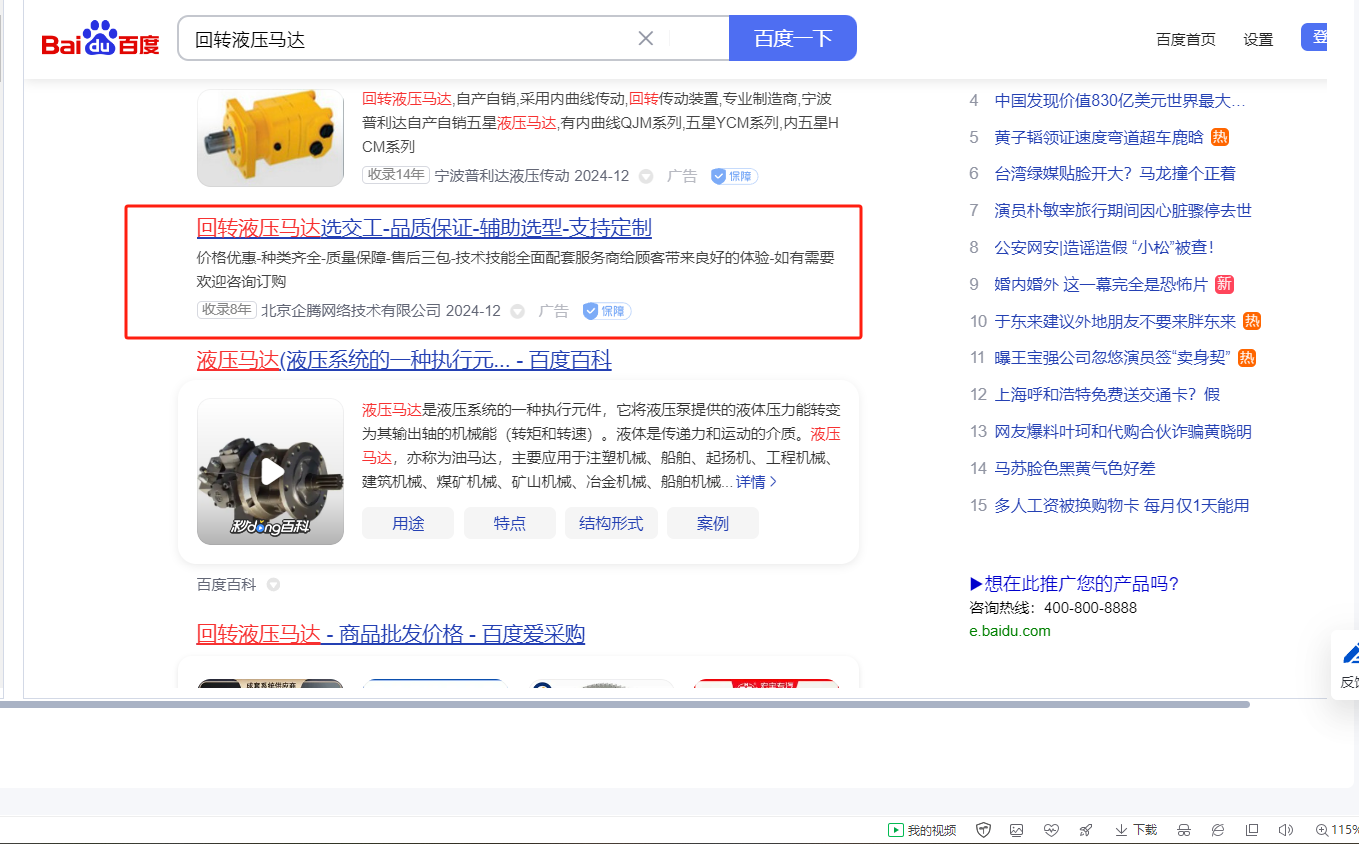Select the 结构形式 tab in the Baike card
This screenshot has width=1359, height=844.
click(611, 523)
